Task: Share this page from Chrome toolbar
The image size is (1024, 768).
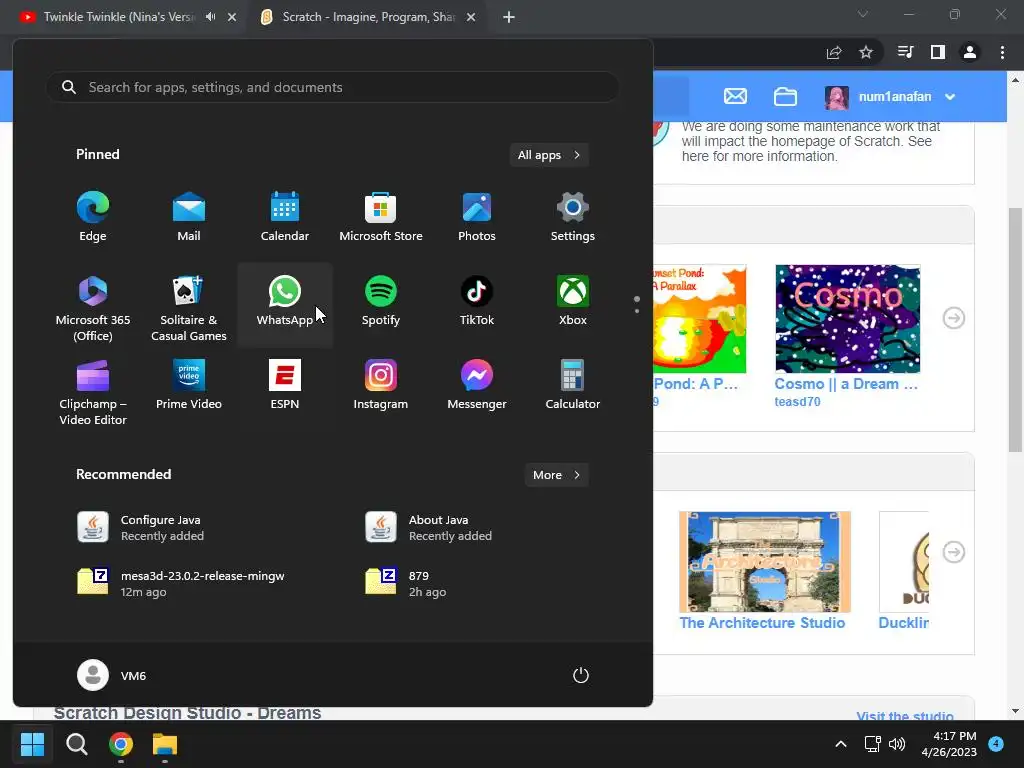Action: point(834,52)
